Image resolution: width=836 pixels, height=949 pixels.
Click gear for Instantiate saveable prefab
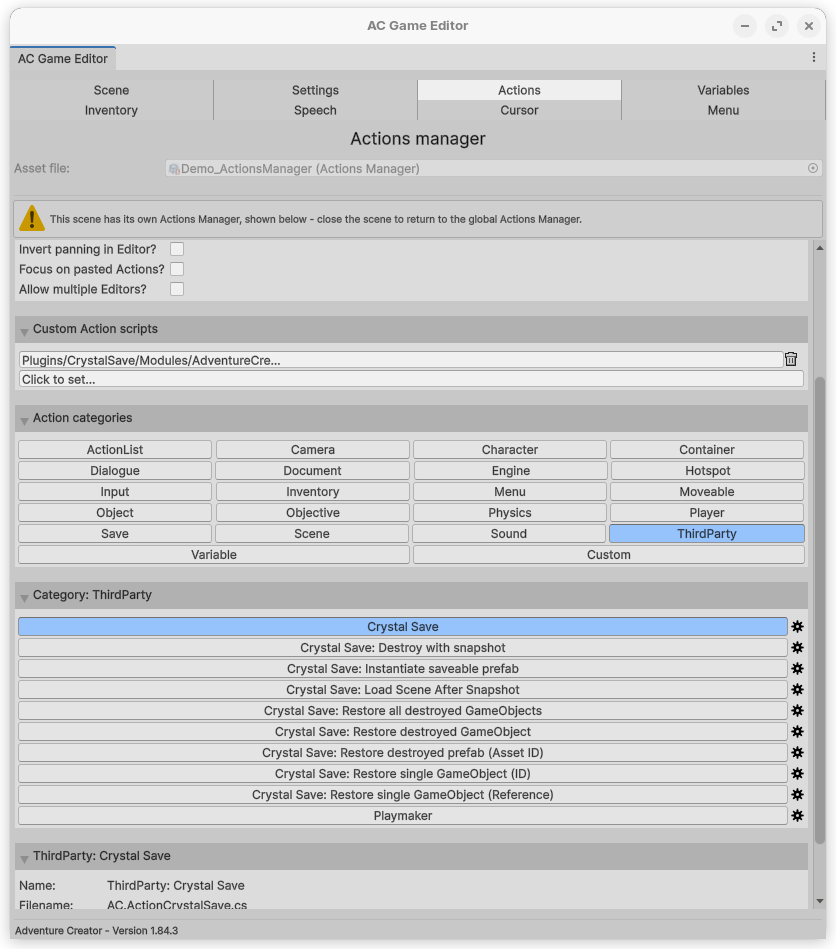coord(797,669)
